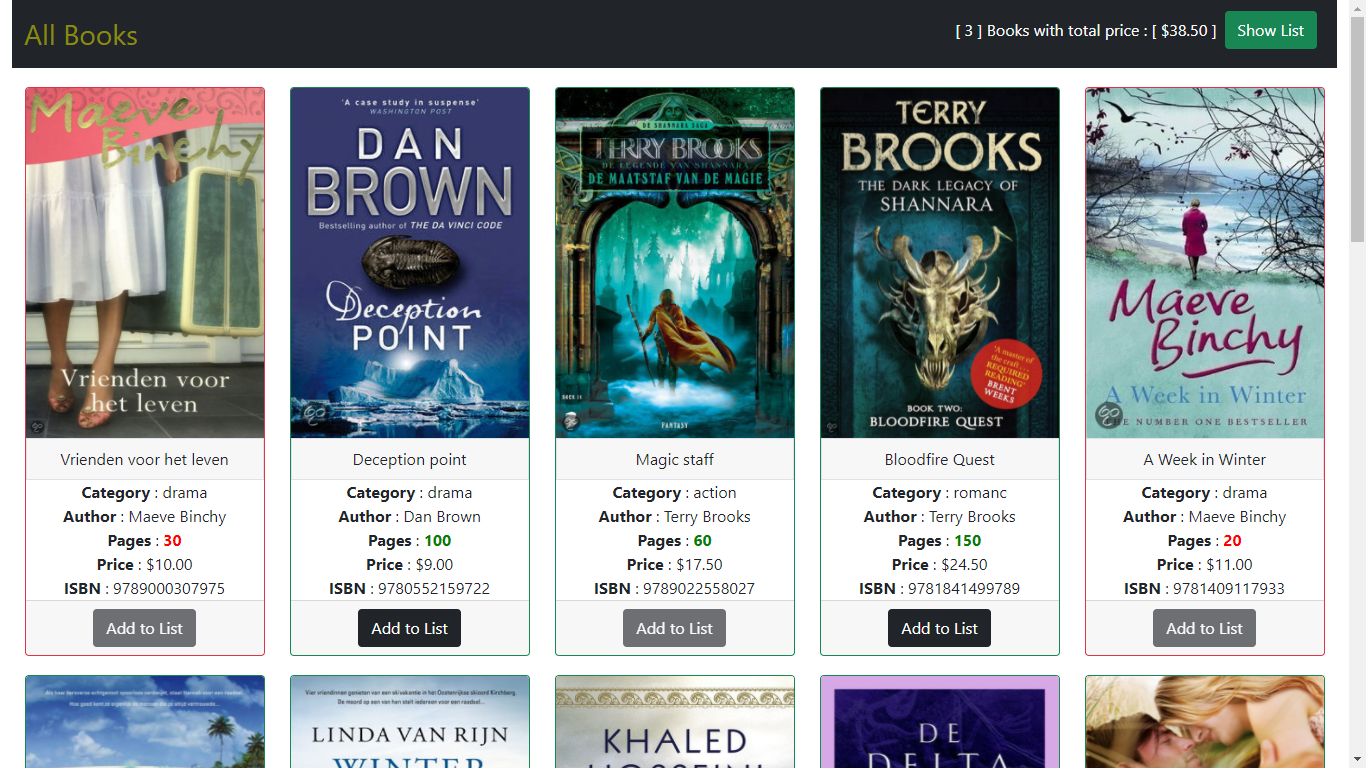Select the A Week in Winter cover
The height and width of the screenshot is (768, 1366).
(x=1205, y=263)
